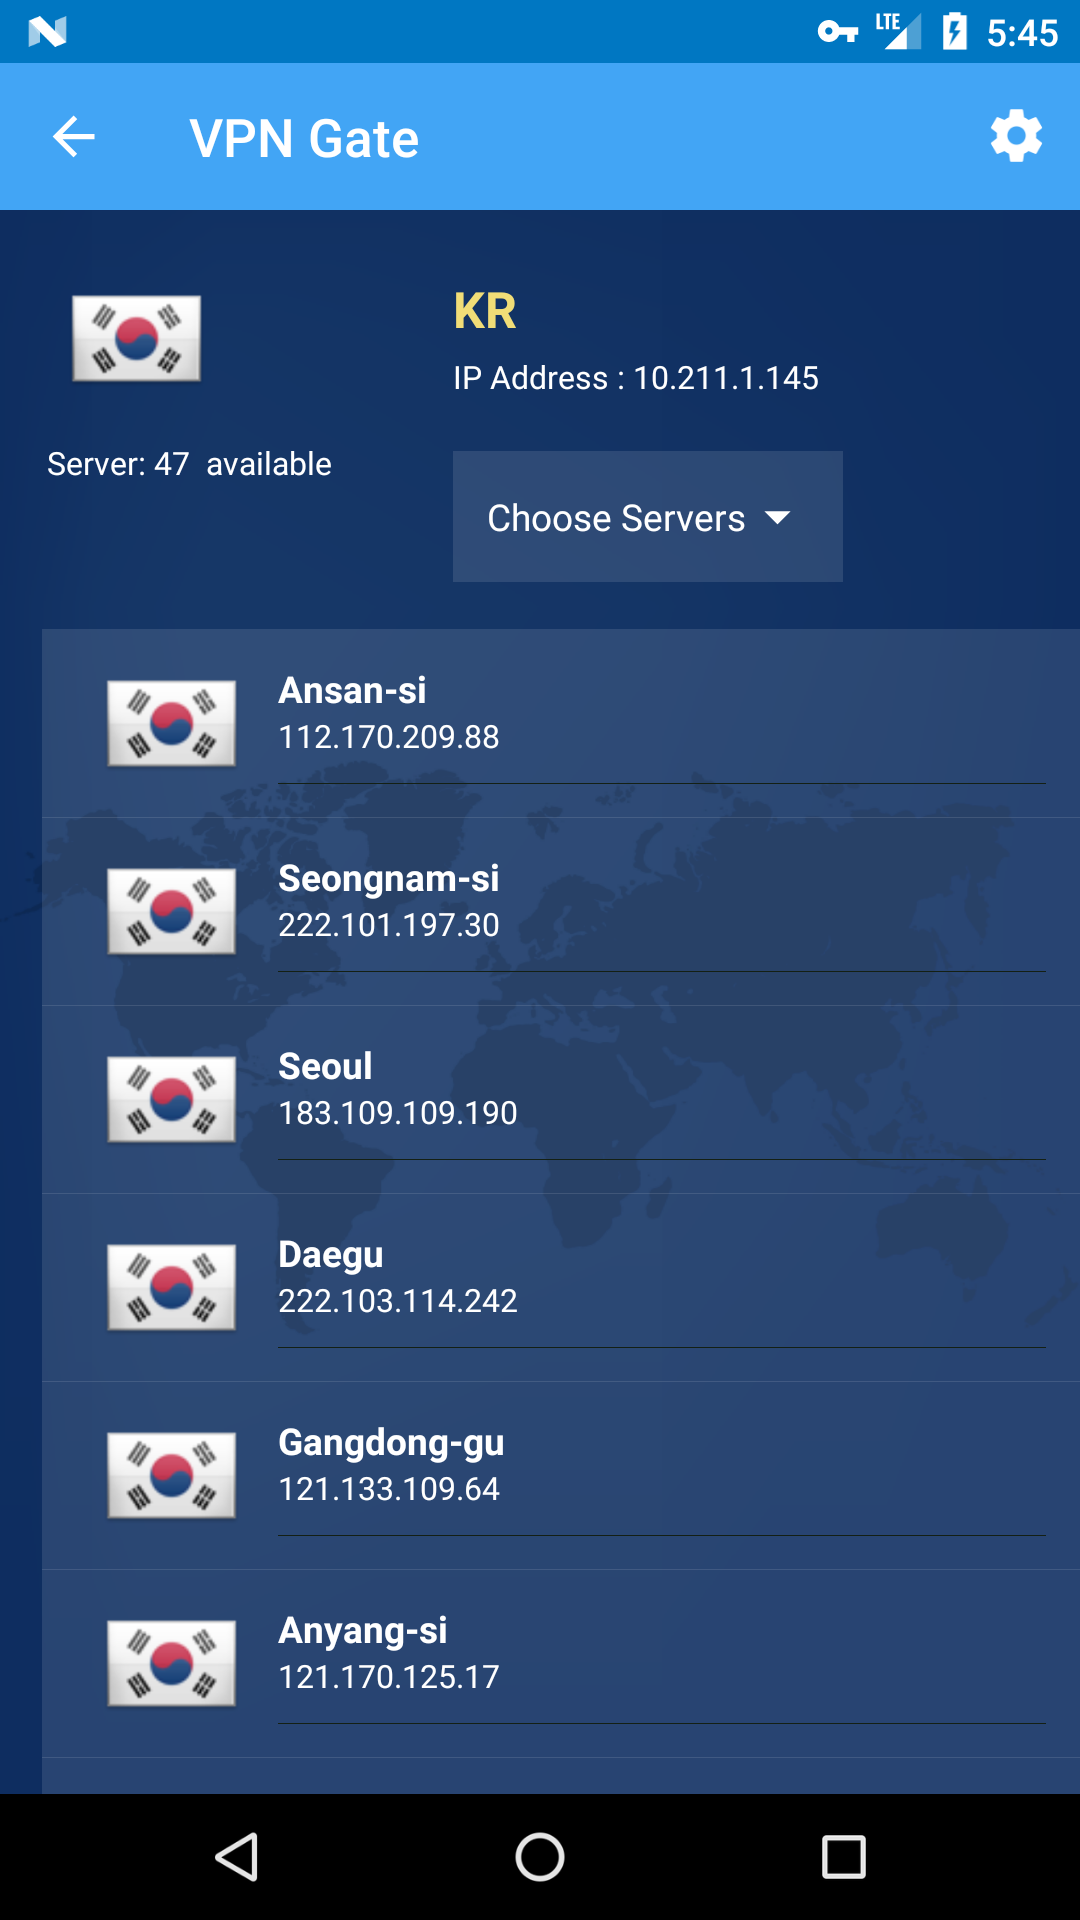Connect to Anyang-si server 121.170.125.17
1080x1920 pixels.
tap(561, 1663)
